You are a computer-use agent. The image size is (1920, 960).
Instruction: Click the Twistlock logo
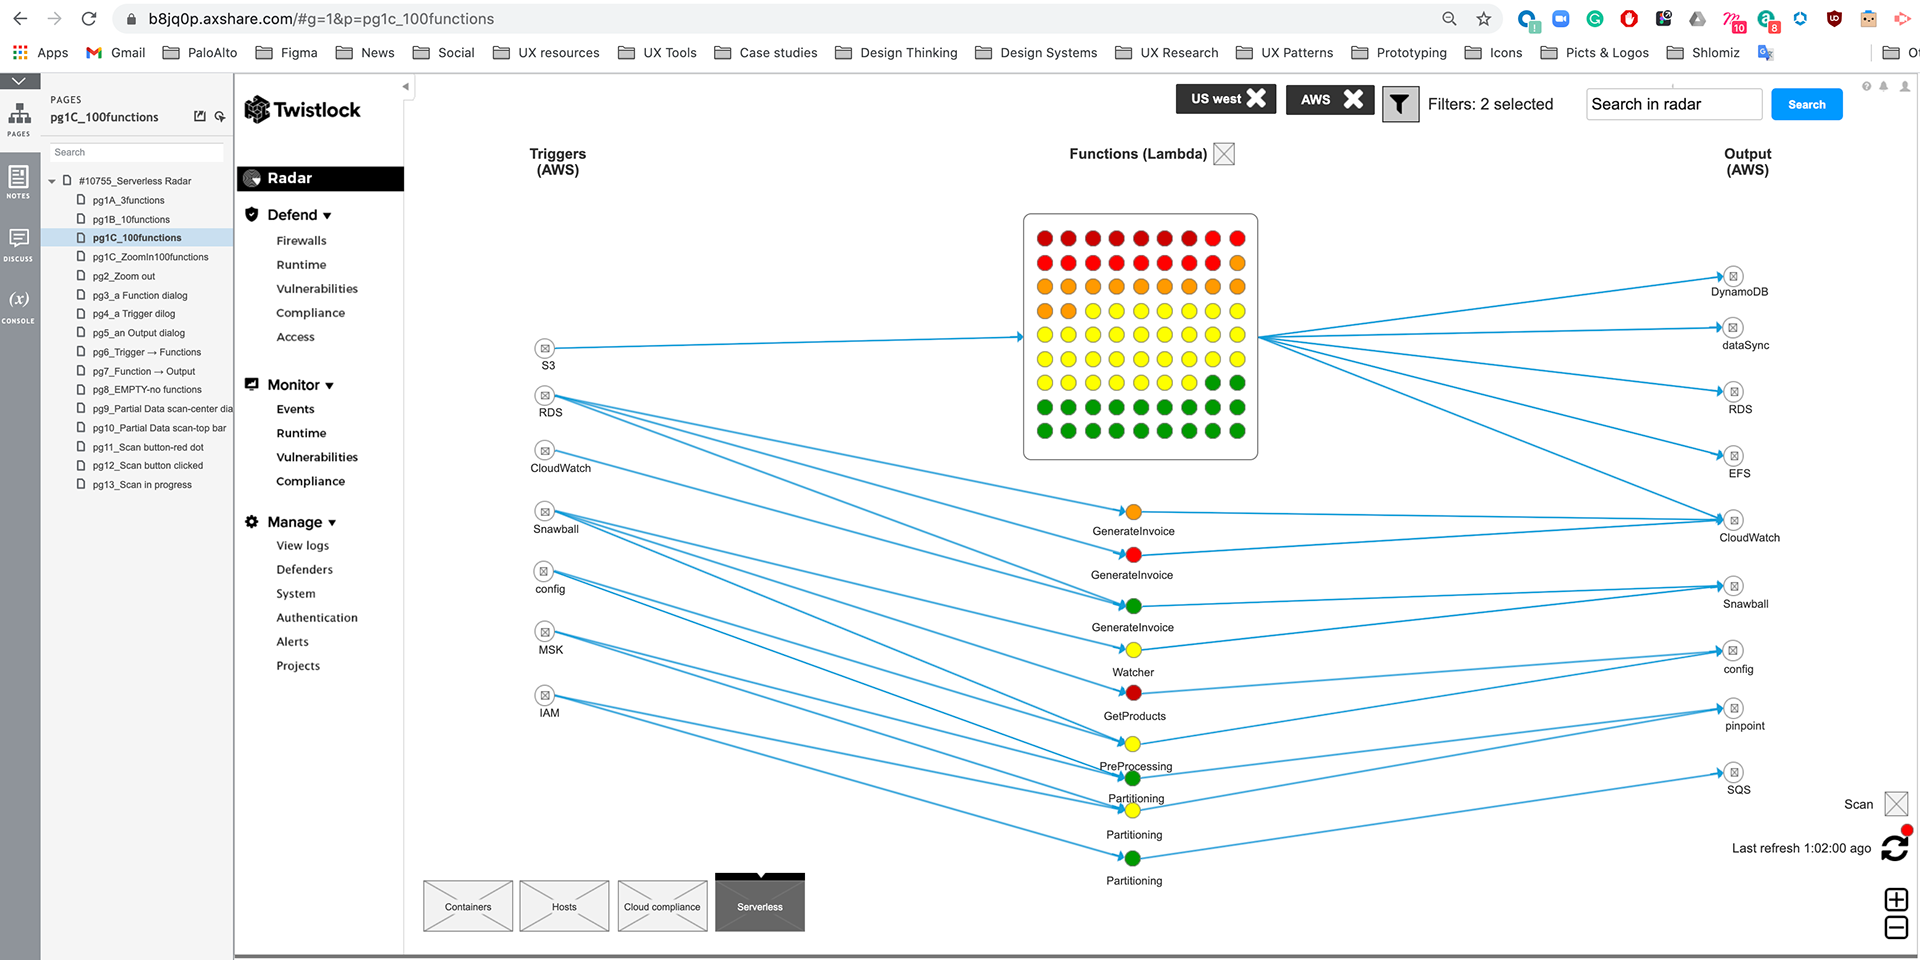tap(302, 110)
